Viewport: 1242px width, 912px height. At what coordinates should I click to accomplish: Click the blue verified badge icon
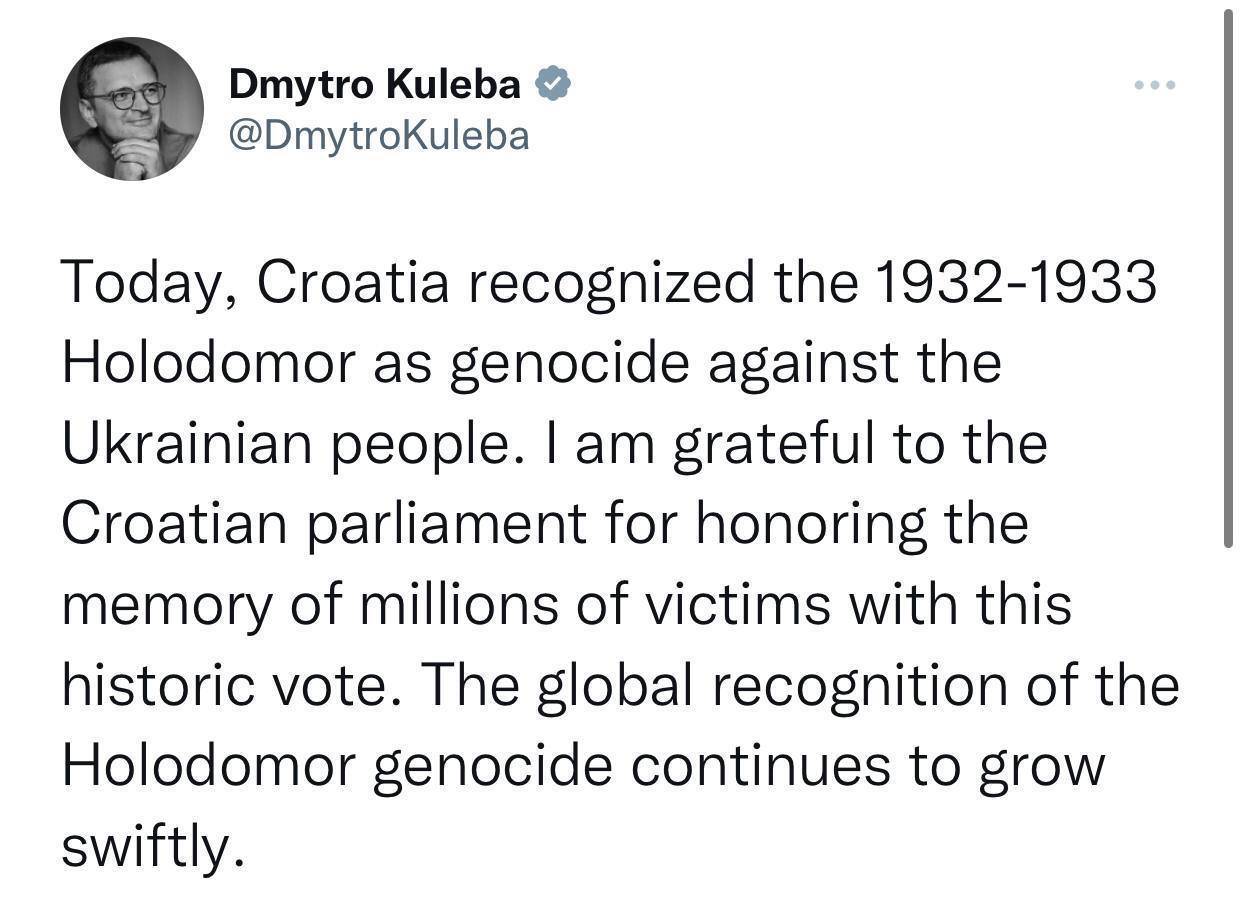click(554, 85)
